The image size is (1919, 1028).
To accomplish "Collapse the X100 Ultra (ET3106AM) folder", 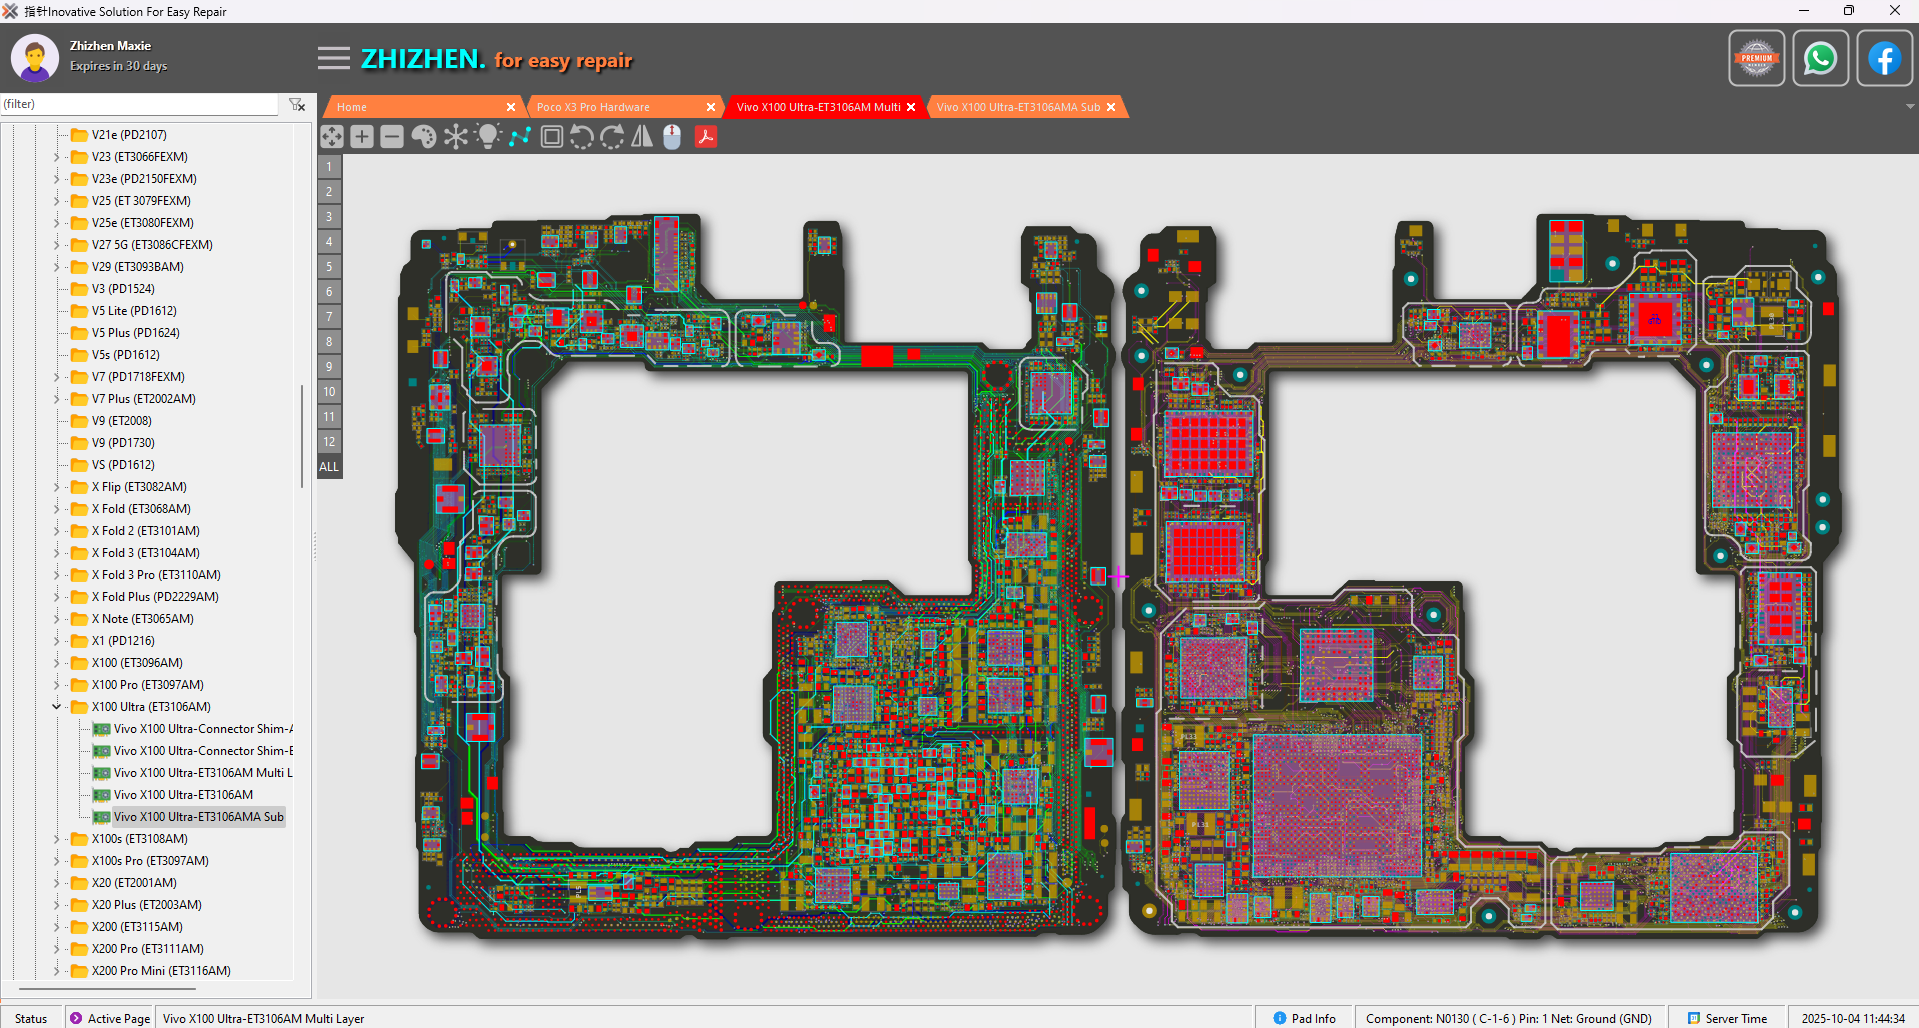I will (57, 707).
